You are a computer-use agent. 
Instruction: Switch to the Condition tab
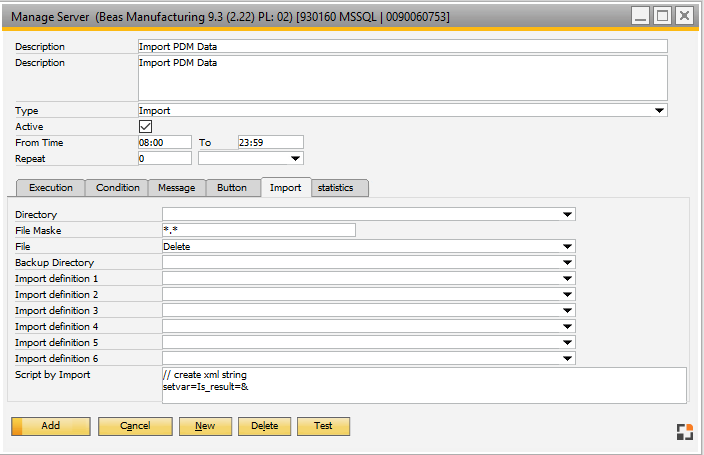pos(118,188)
